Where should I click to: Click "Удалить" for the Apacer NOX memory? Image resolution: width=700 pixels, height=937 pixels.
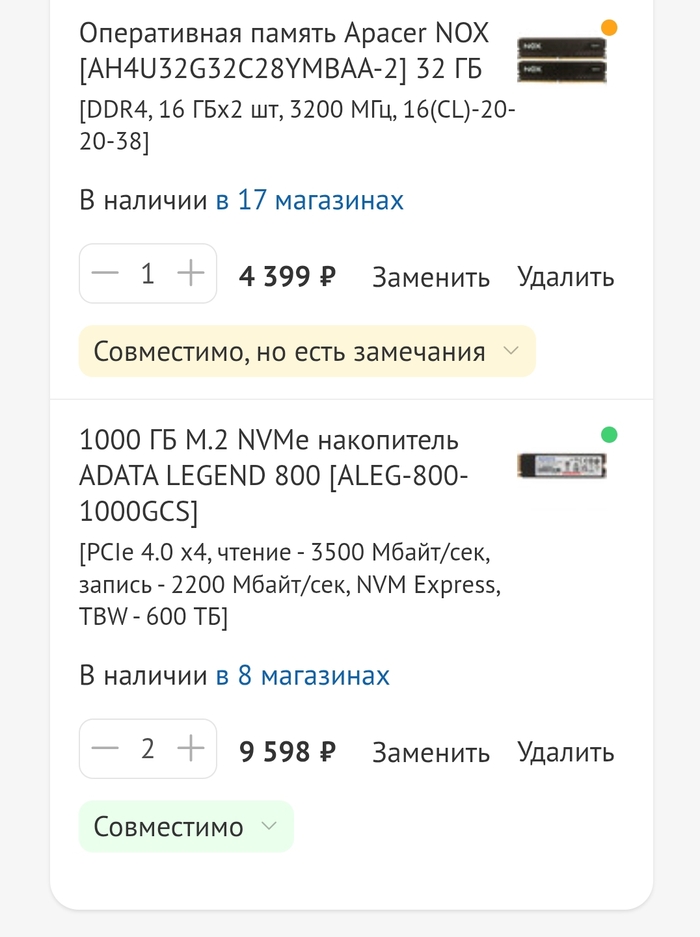(x=565, y=277)
